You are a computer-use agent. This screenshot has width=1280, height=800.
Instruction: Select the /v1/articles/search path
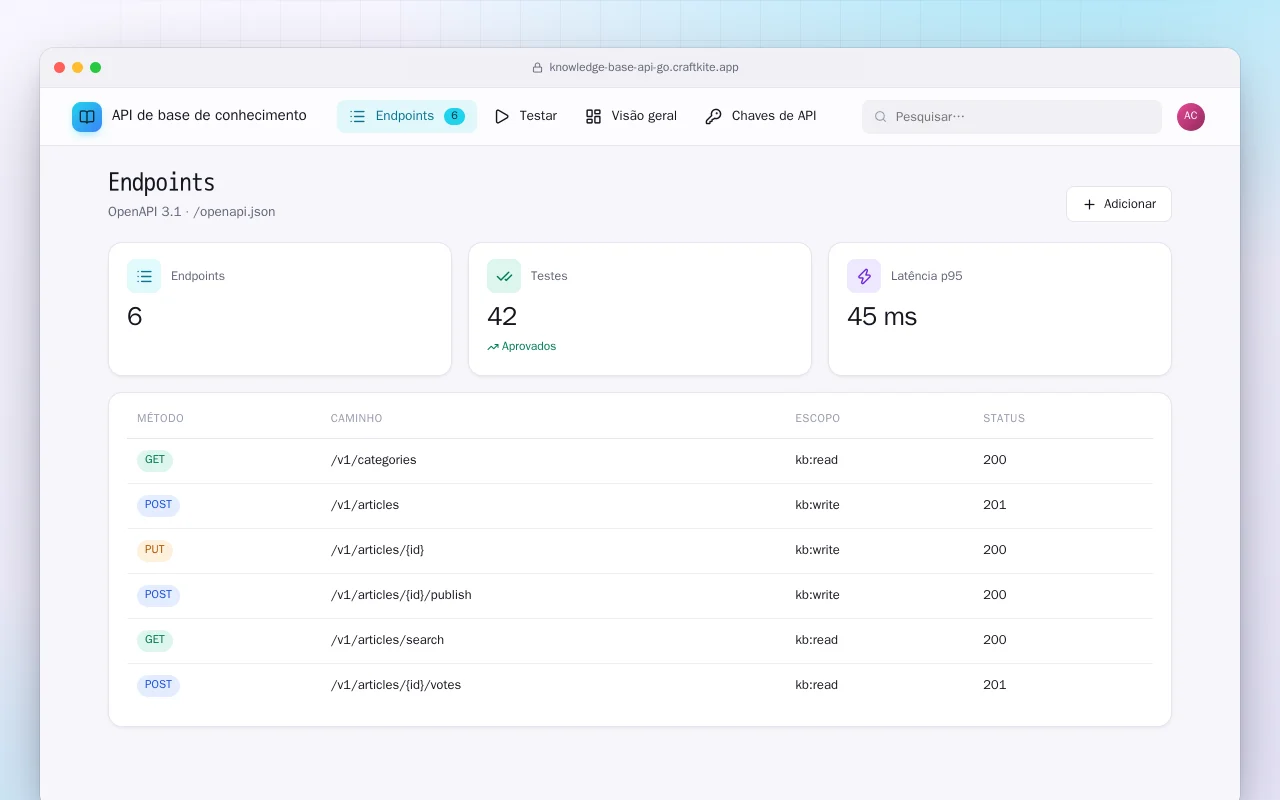(388, 640)
